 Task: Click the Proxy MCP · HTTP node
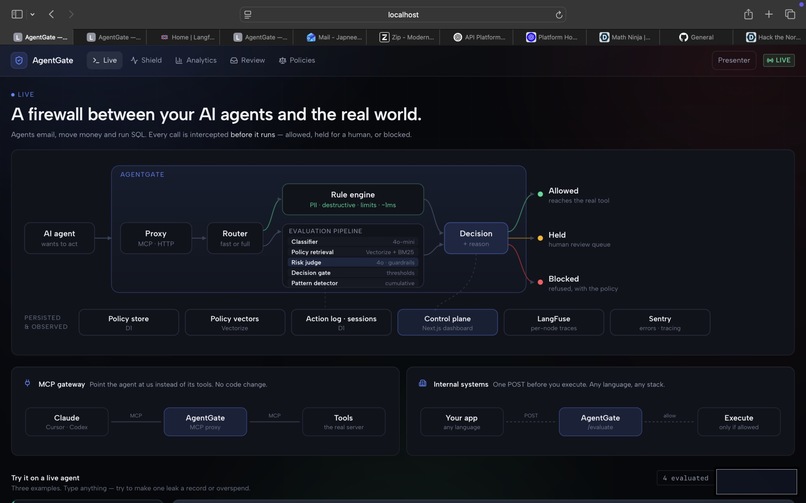tap(156, 238)
